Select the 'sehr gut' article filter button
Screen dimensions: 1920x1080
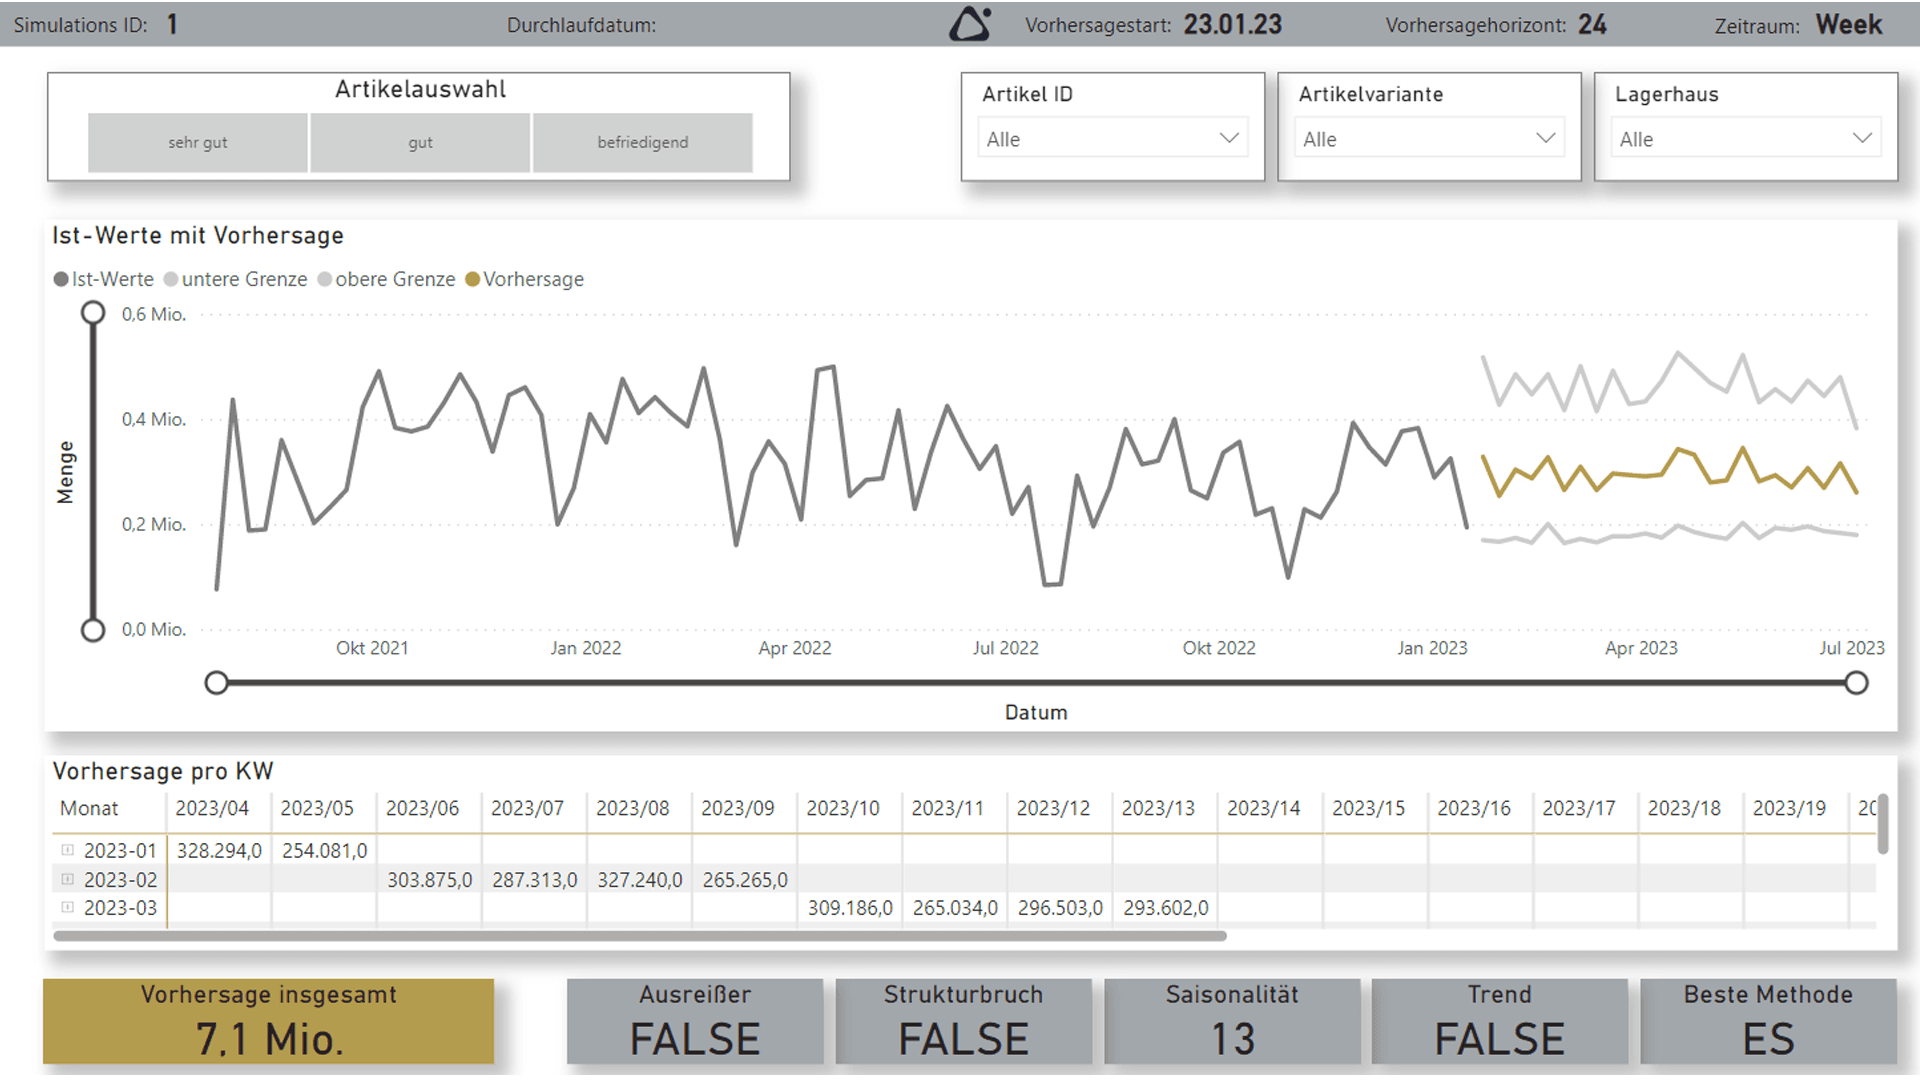tap(198, 142)
